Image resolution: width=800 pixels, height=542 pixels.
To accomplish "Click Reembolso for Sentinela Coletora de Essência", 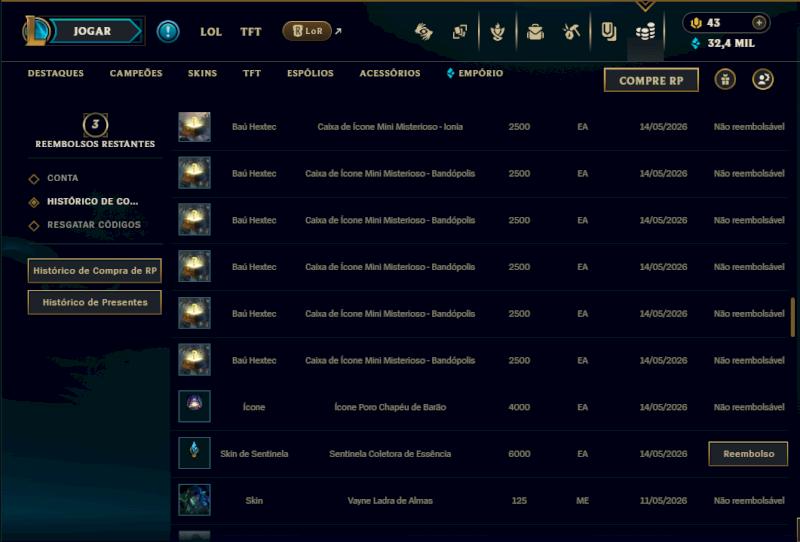I will pos(748,454).
